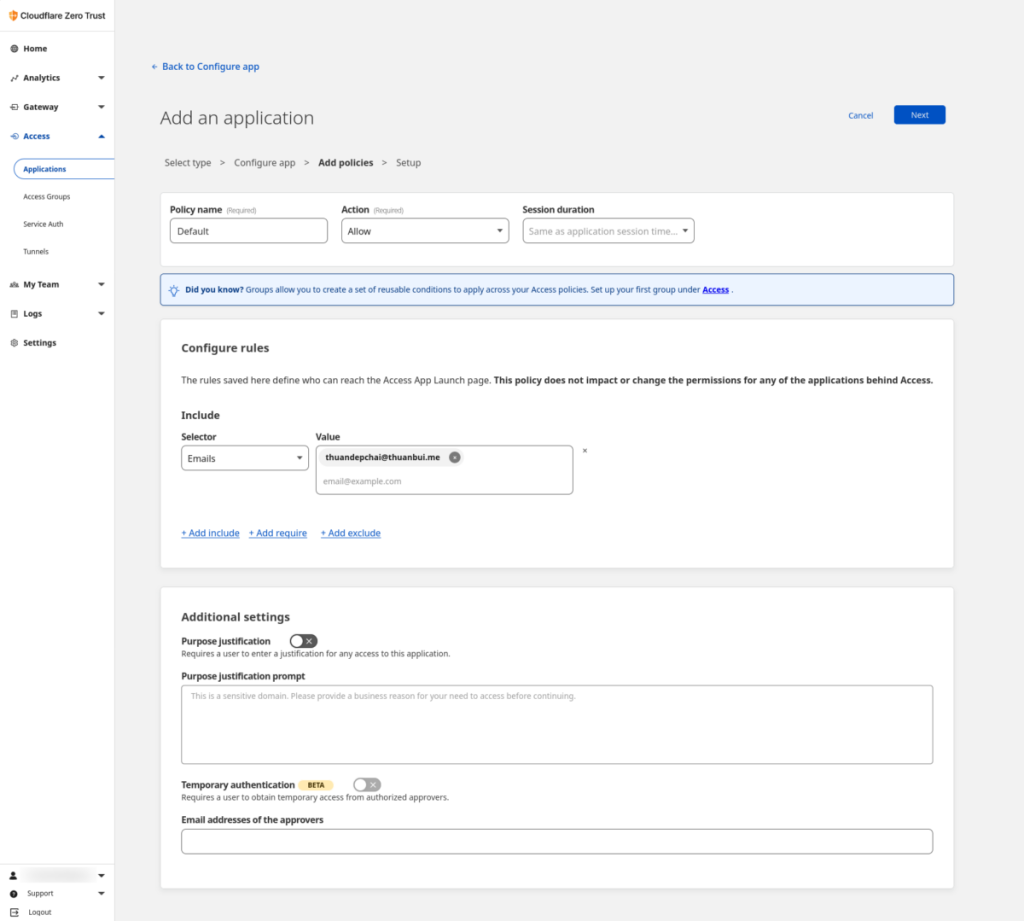The width and height of the screenshot is (1024, 921).
Task: Click the Cancel link
Action: point(860,116)
